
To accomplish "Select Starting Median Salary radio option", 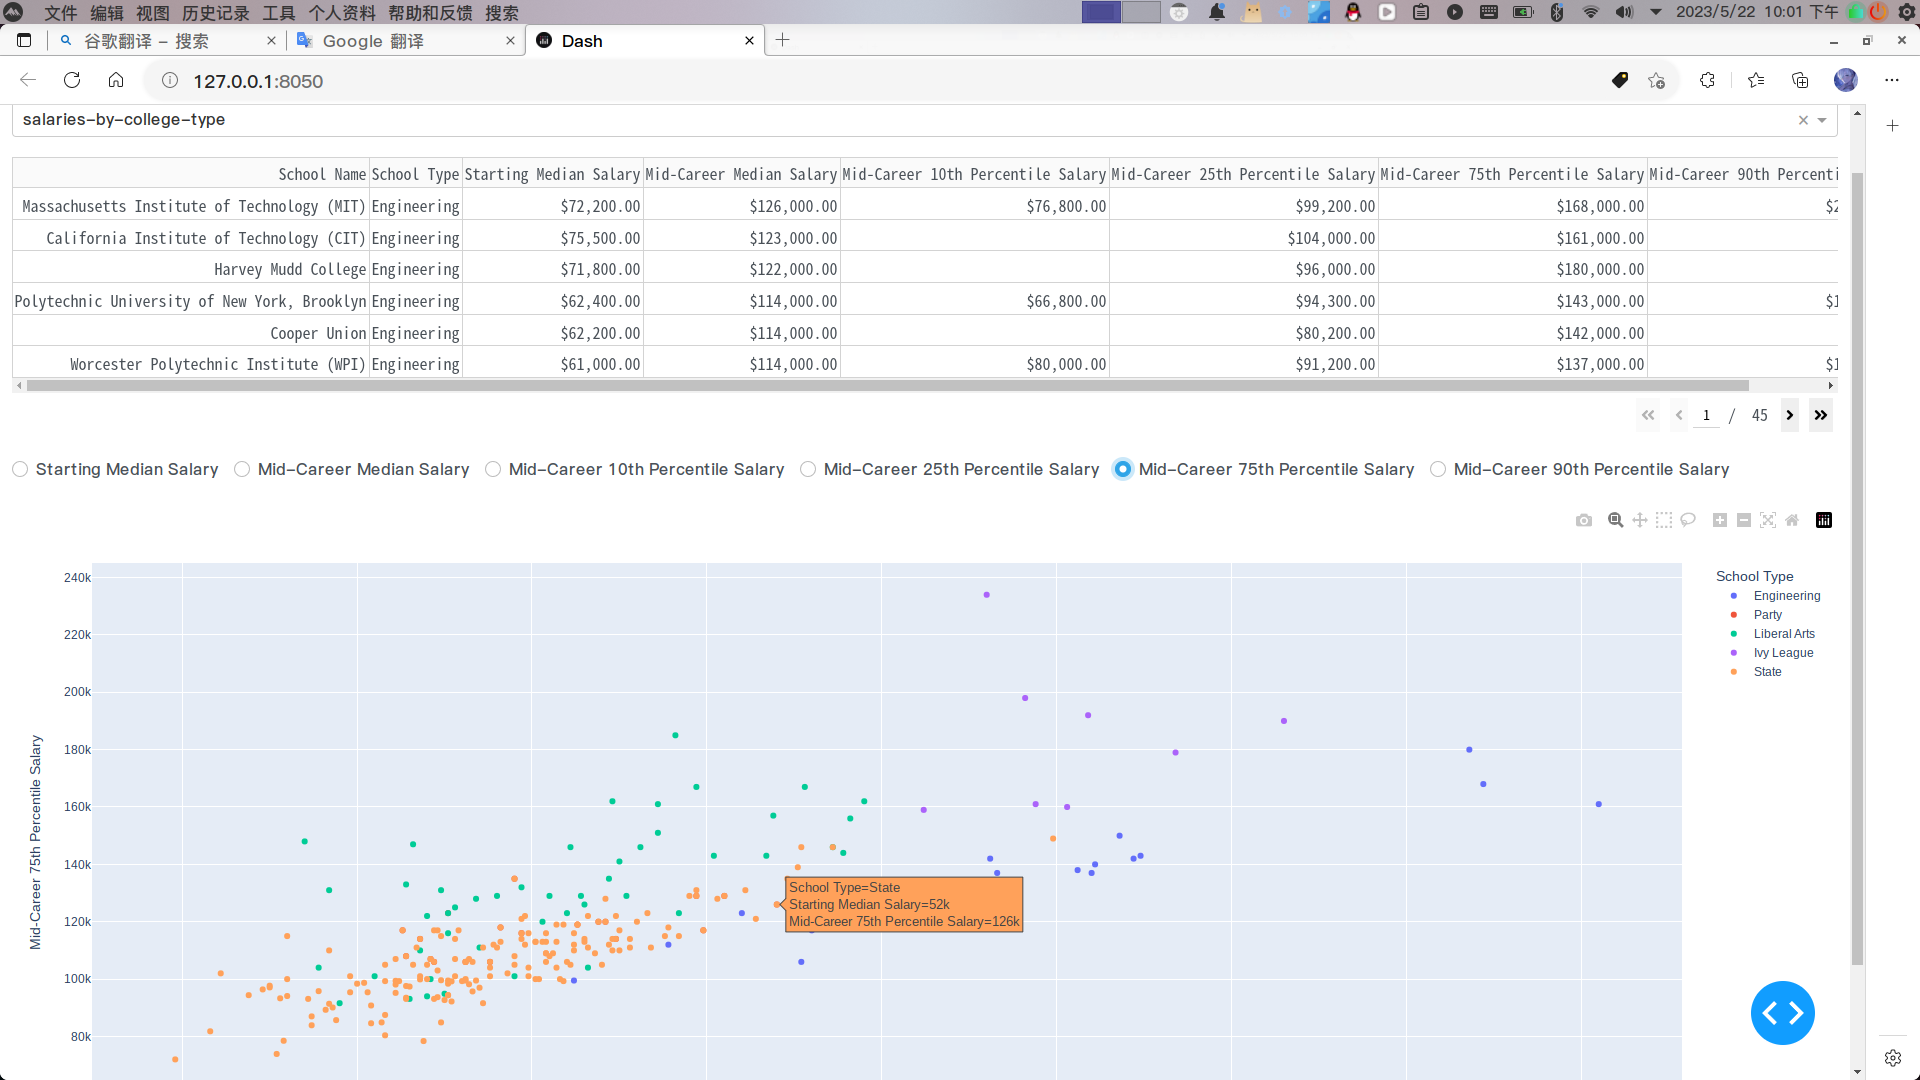I will (x=20, y=470).
